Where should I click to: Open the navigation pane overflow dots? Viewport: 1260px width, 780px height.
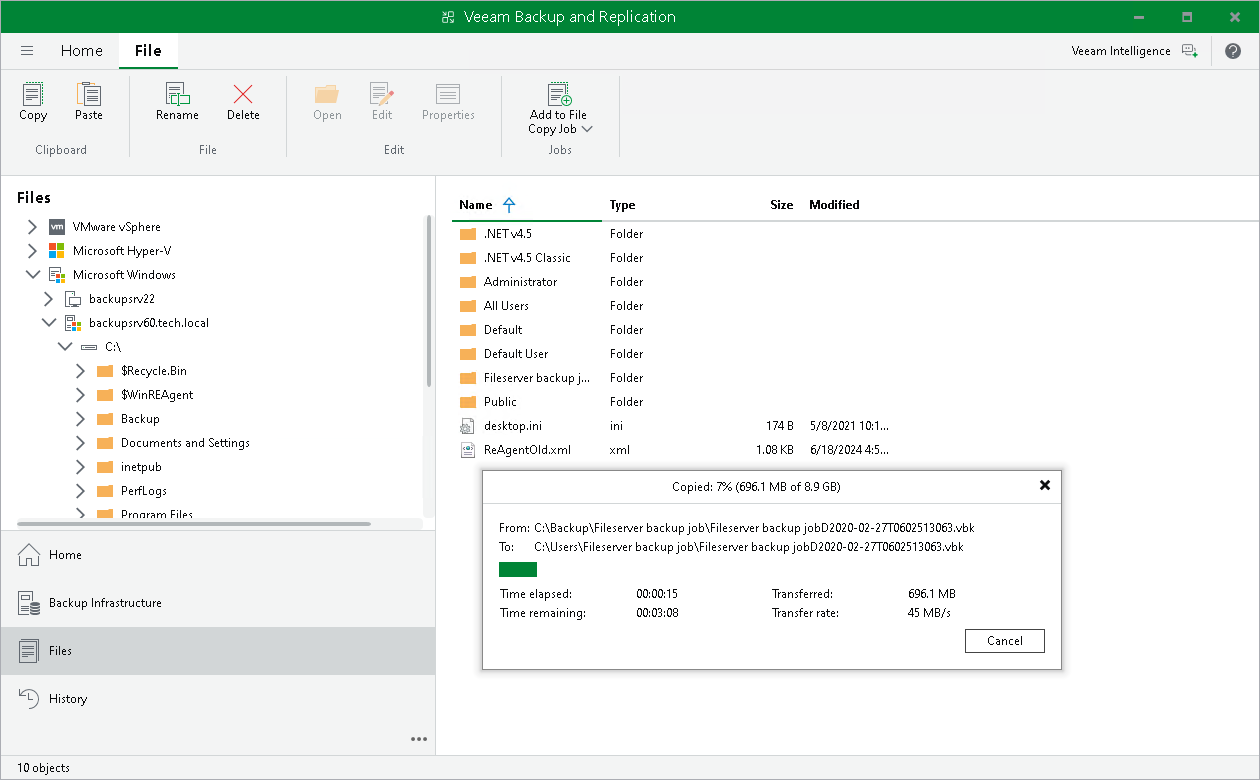coord(419,739)
